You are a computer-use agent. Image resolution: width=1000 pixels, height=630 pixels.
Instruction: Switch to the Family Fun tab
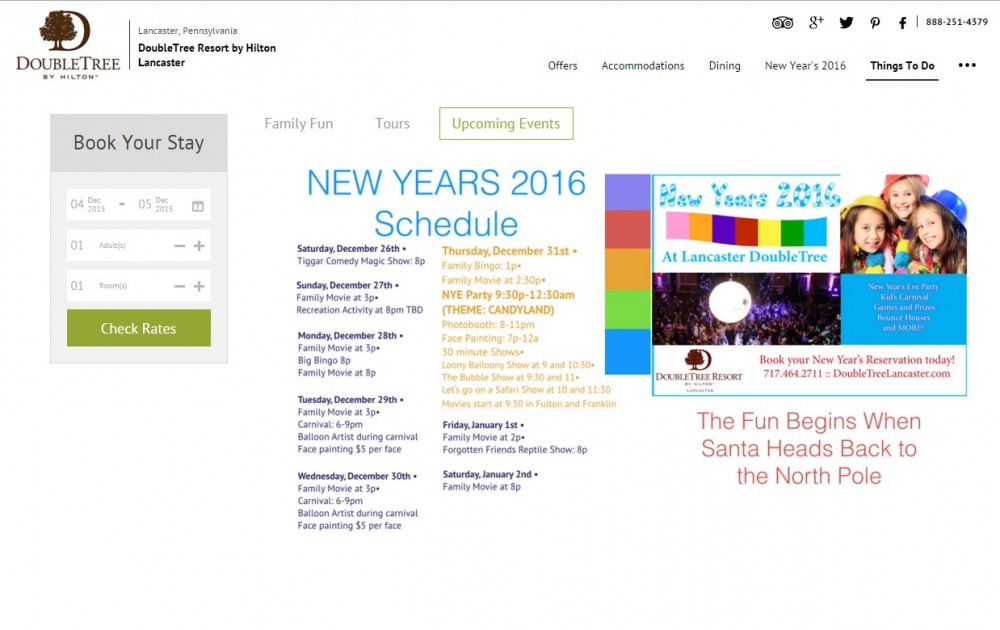pyautogui.click(x=298, y=124)
